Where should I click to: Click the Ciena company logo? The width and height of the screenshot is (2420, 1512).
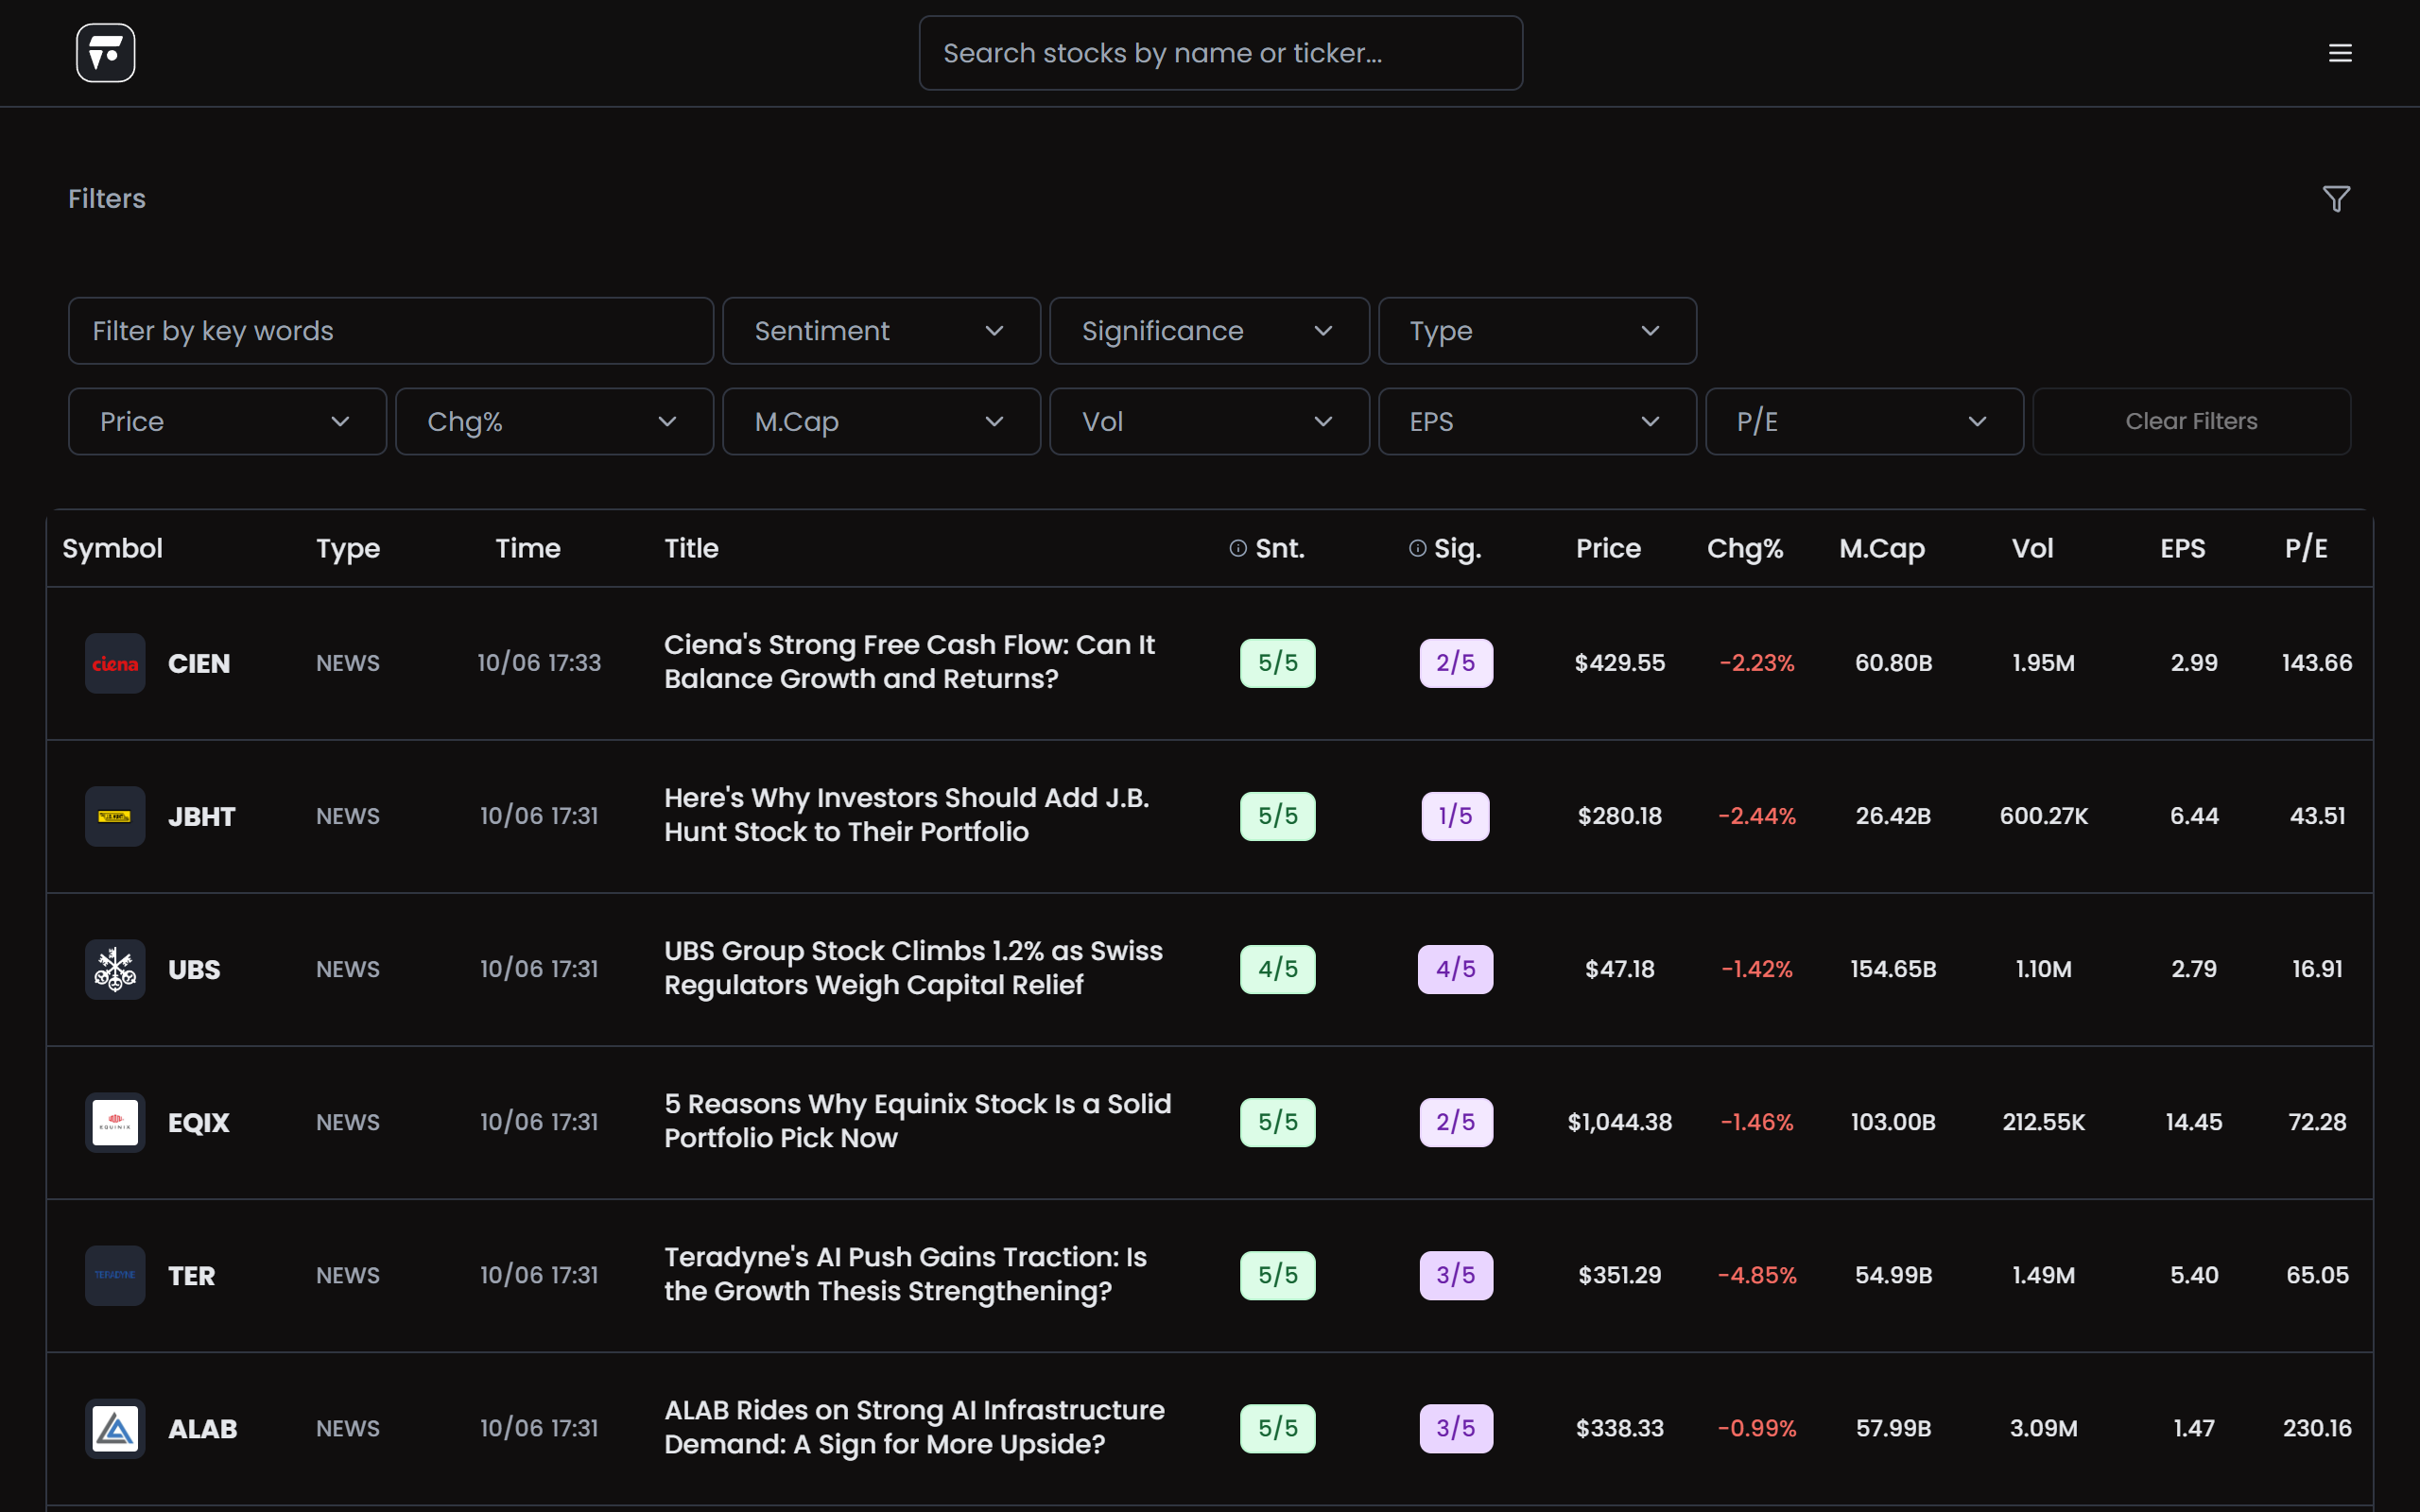115,663
